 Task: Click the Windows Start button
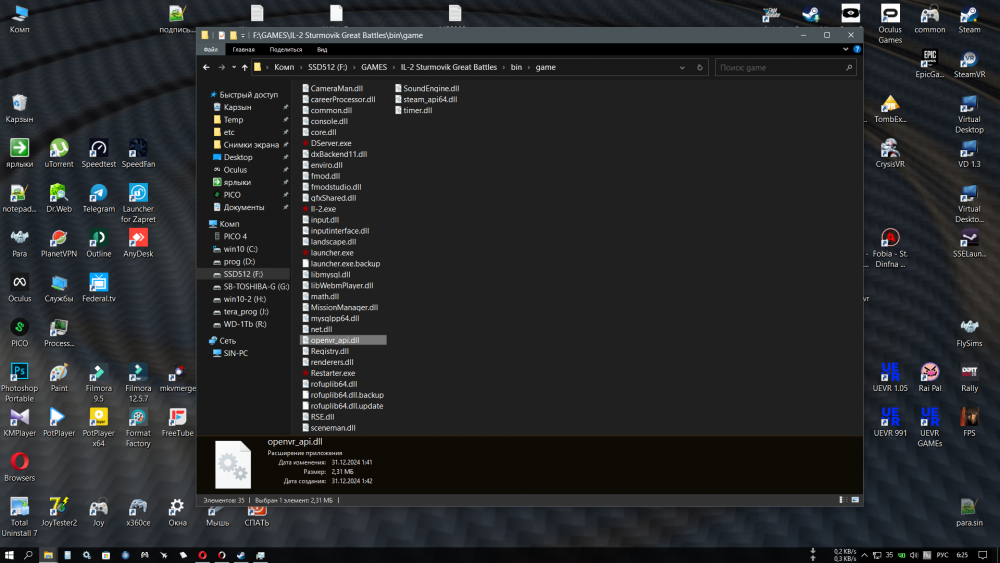tap(9, 555)
